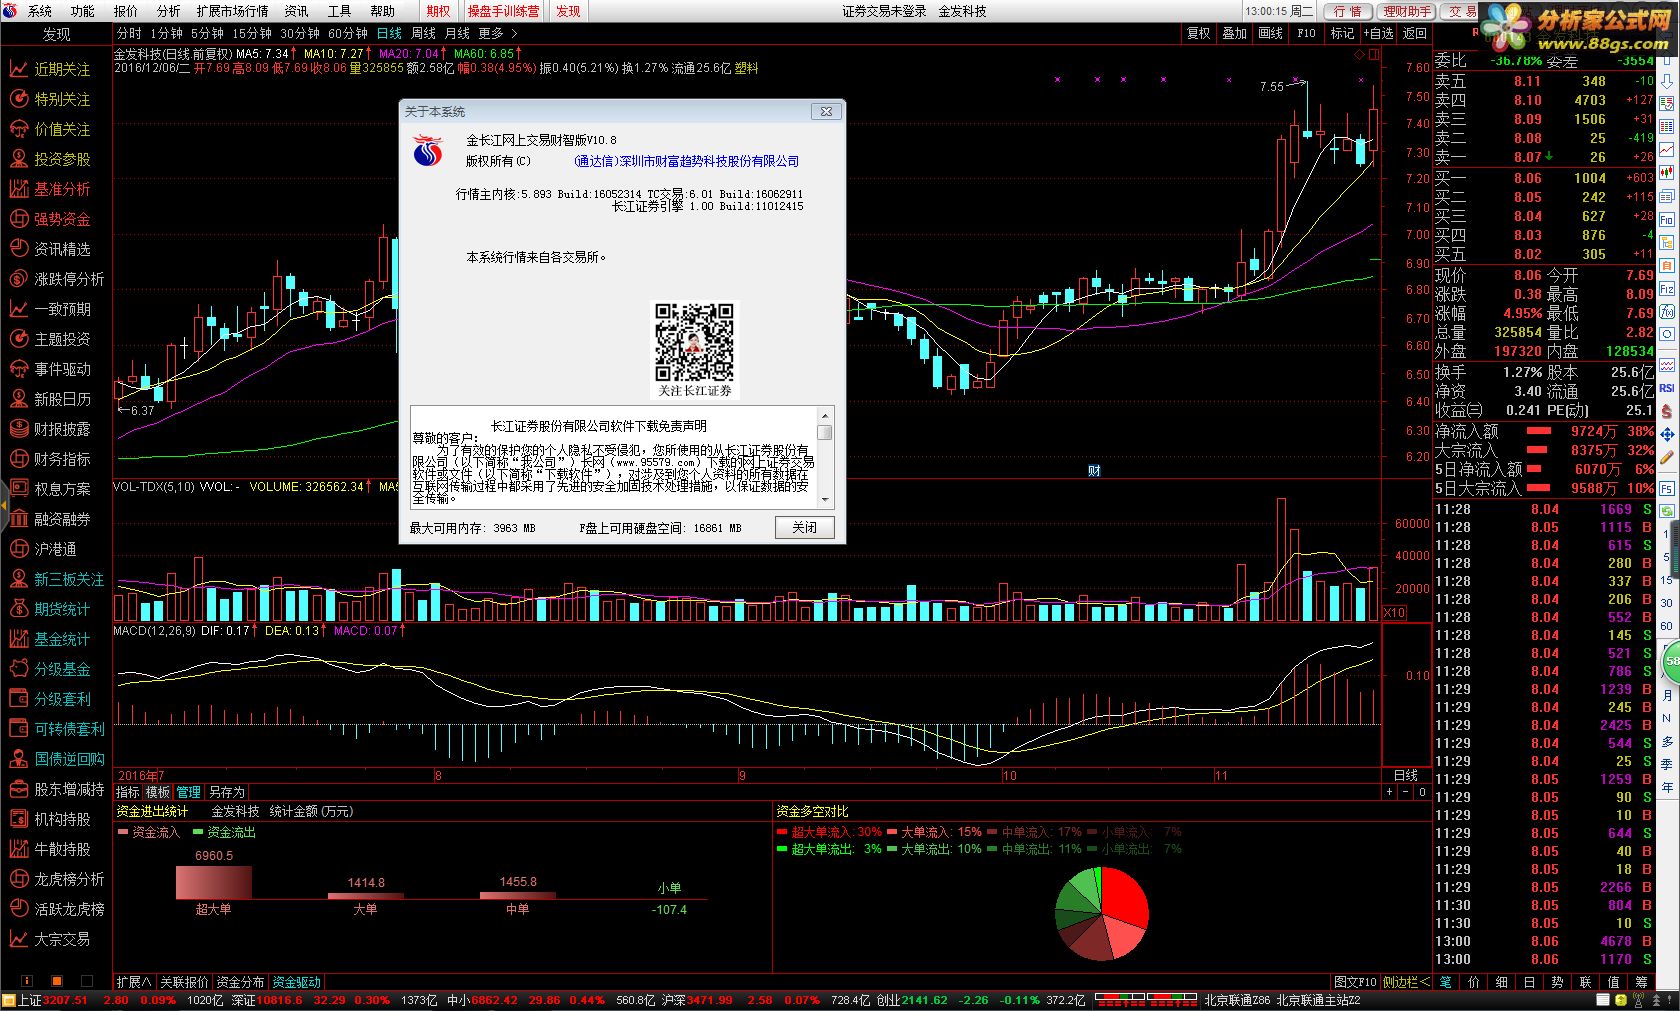
Task: Select 筹 tab in tick panel
Action: (1641, 982)
